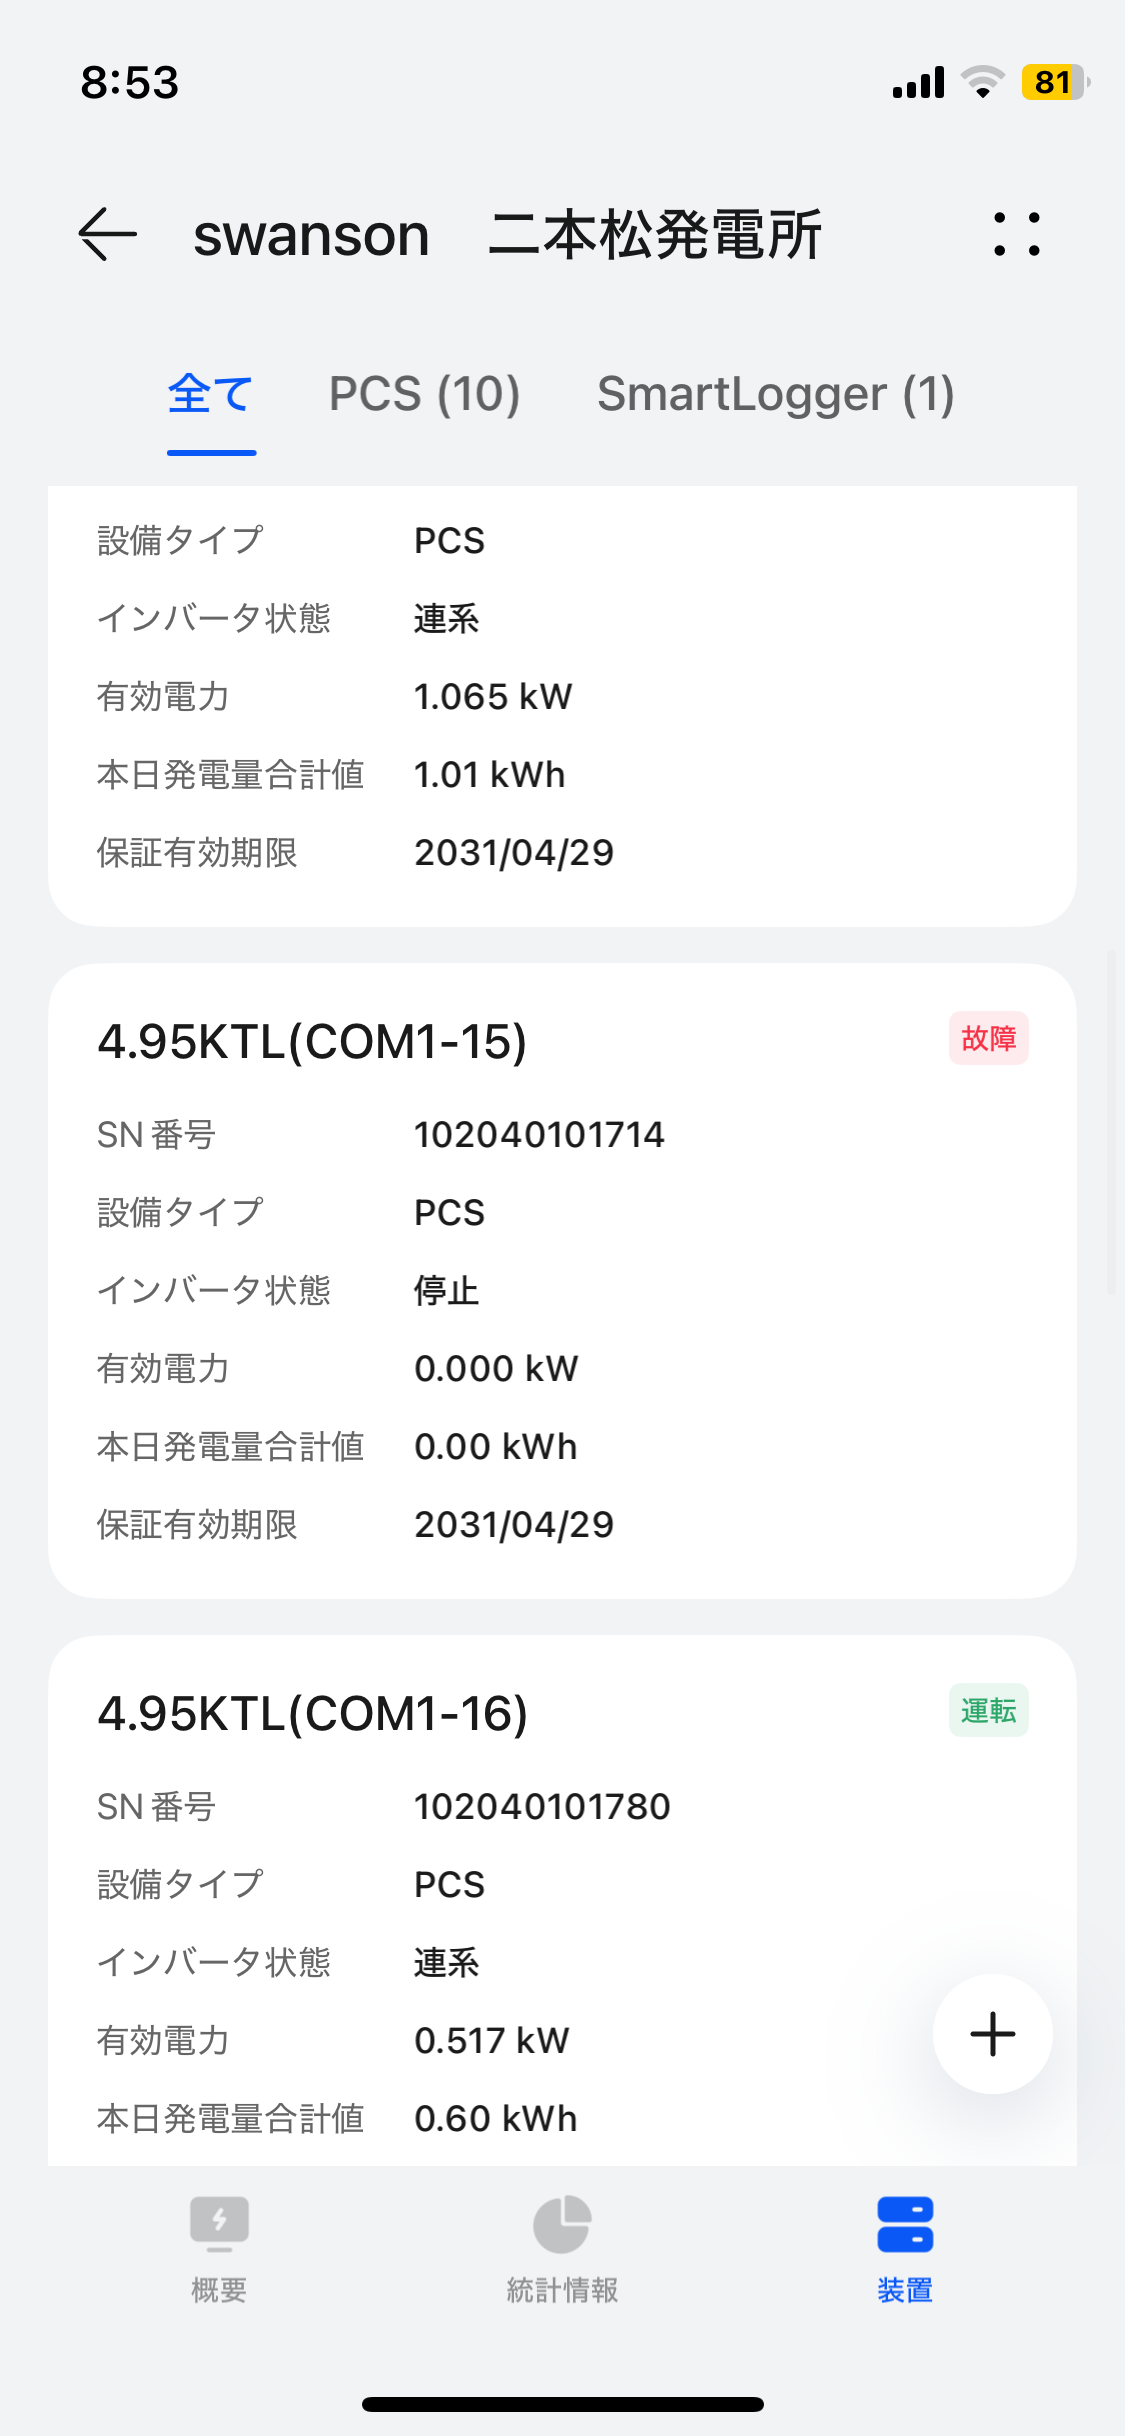Switch to the 全て tab
1125x2436 pixels.
(211, 394)
